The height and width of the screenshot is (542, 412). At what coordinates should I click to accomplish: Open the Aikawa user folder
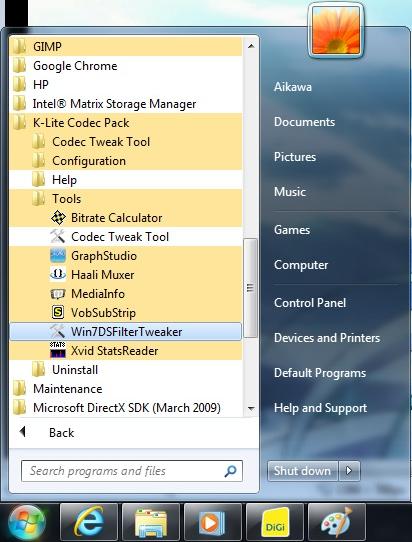[x=293, y=87]
